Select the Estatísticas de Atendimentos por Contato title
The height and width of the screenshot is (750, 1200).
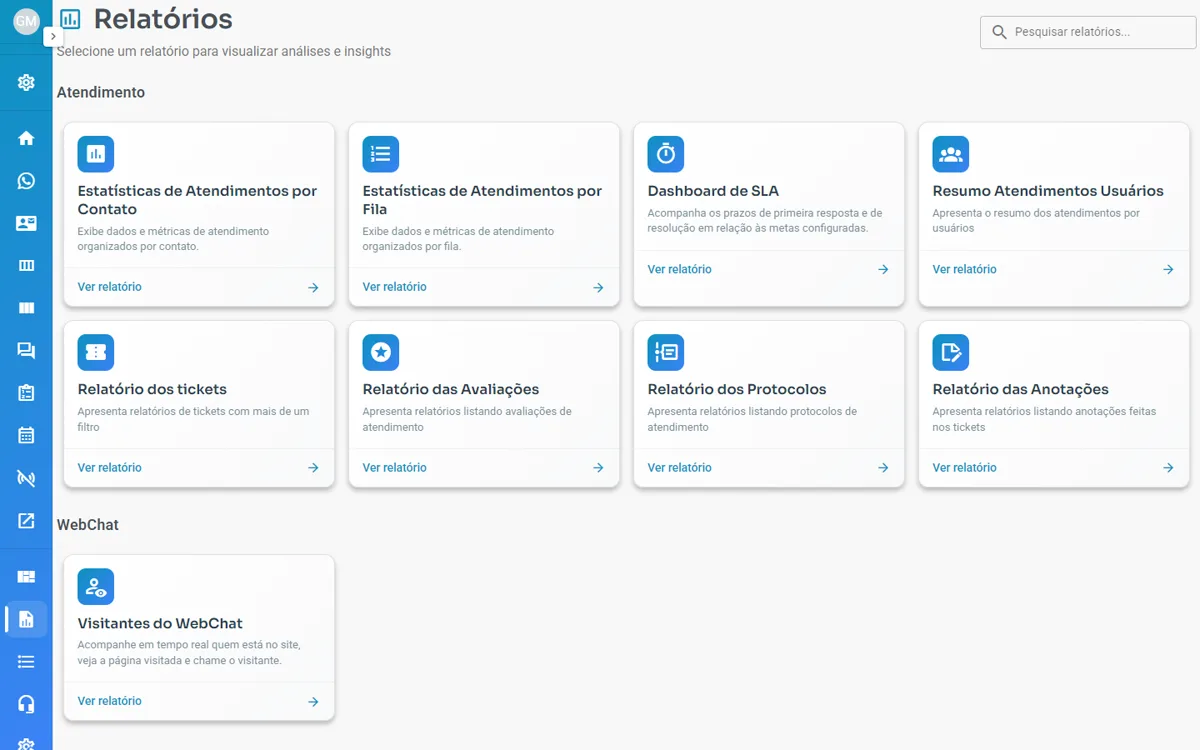[x=198, y=200]
